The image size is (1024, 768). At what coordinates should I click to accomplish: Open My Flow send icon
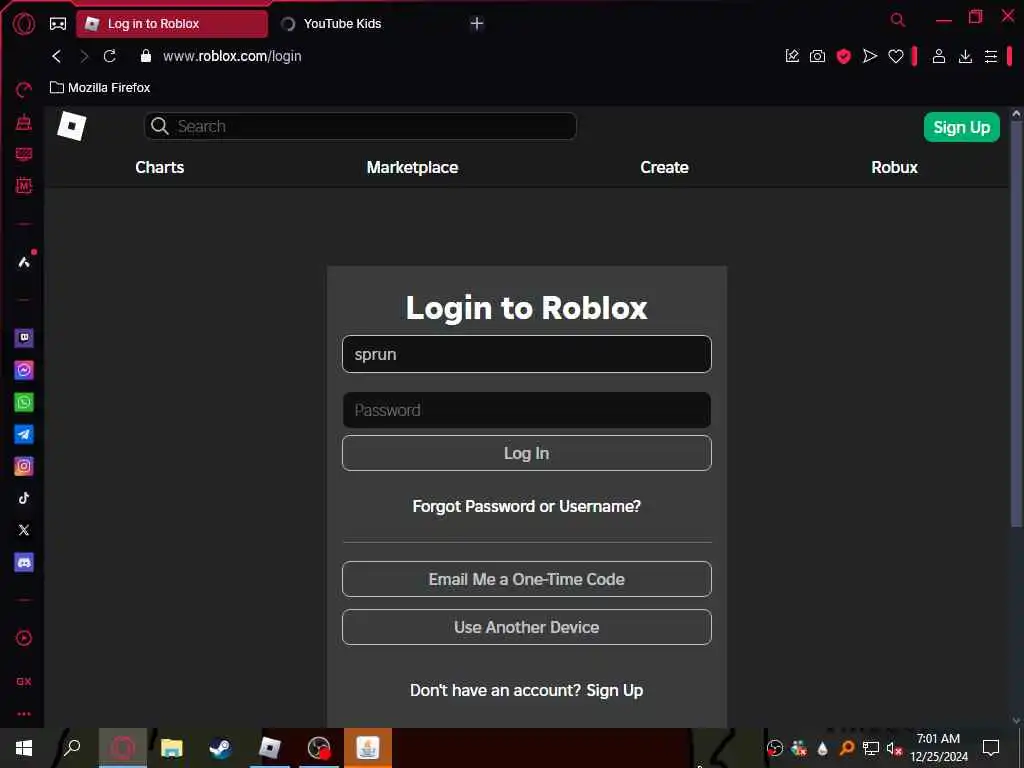[x=869, y=56]
